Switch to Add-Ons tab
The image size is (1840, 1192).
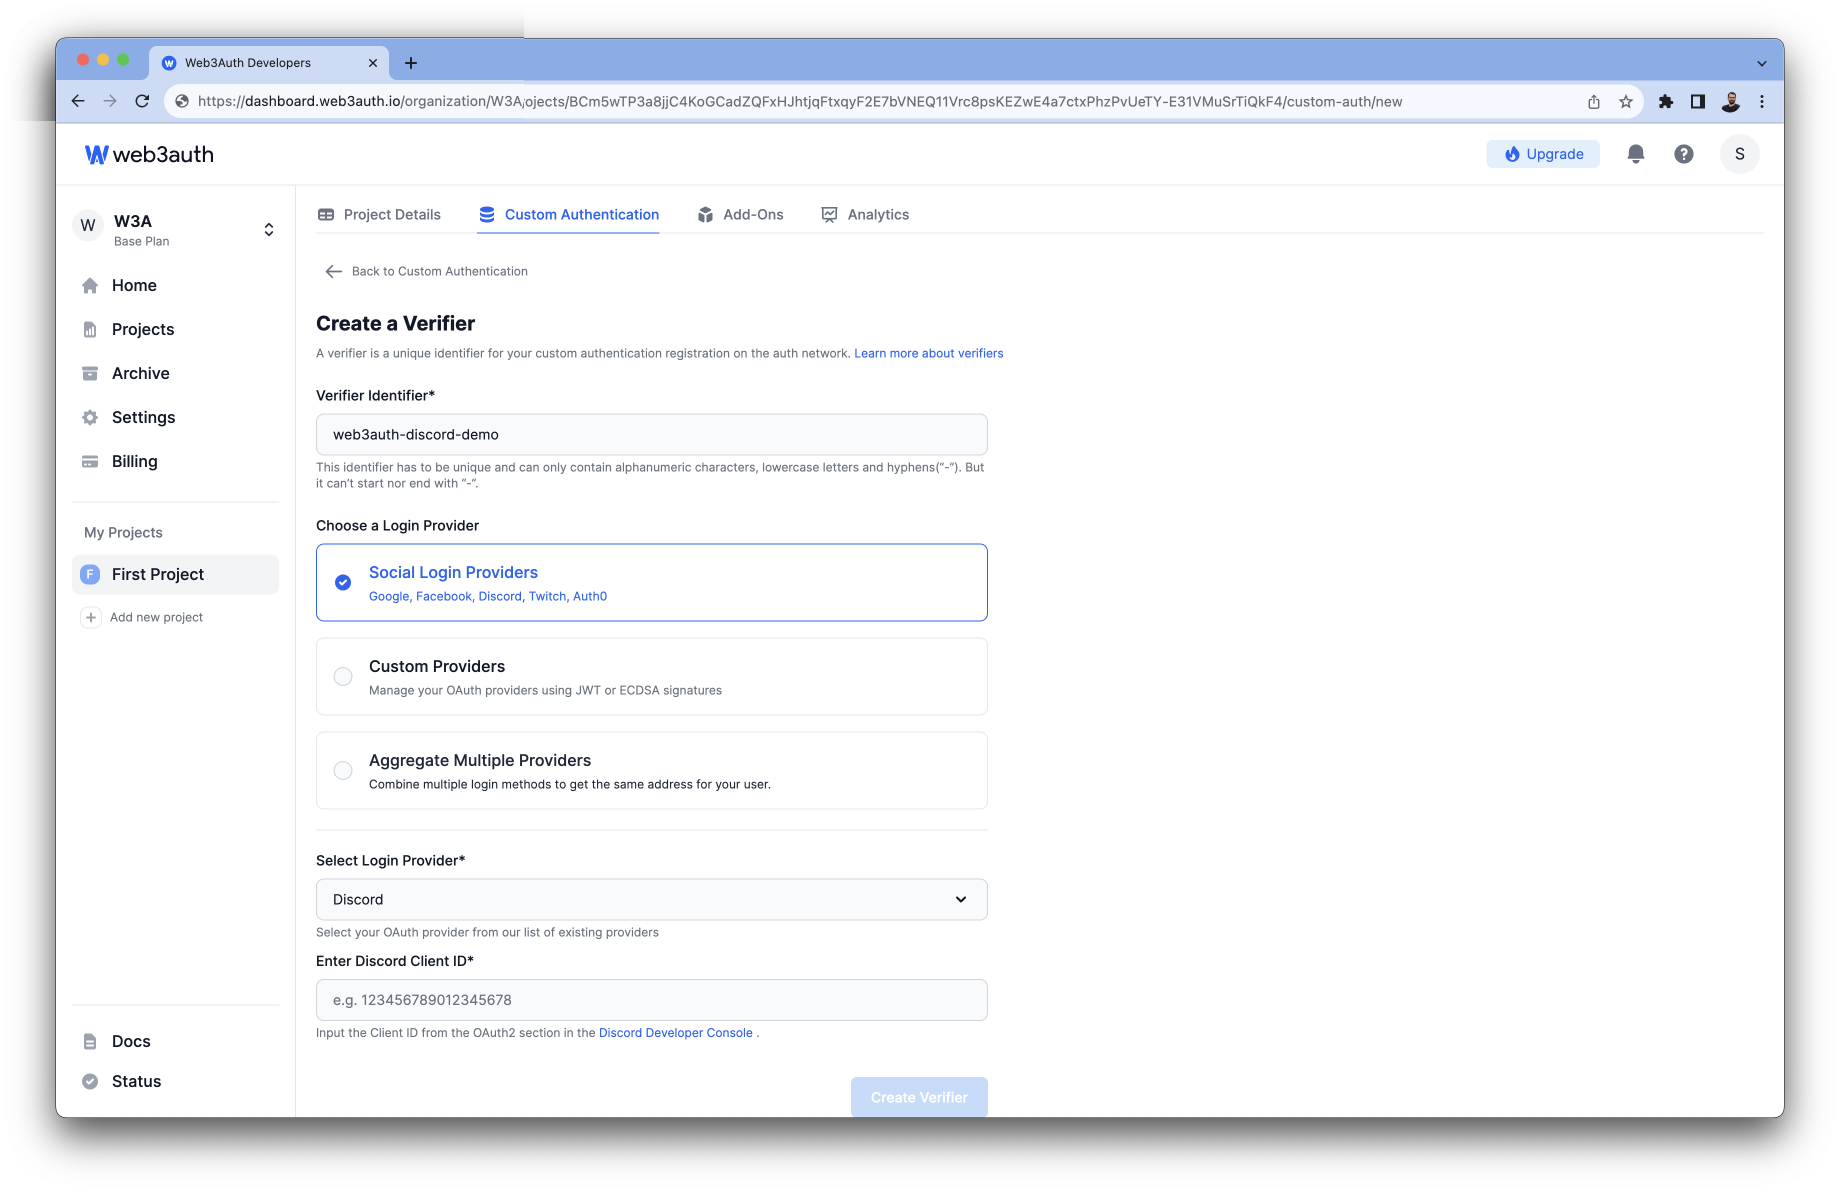pos(740,214)
